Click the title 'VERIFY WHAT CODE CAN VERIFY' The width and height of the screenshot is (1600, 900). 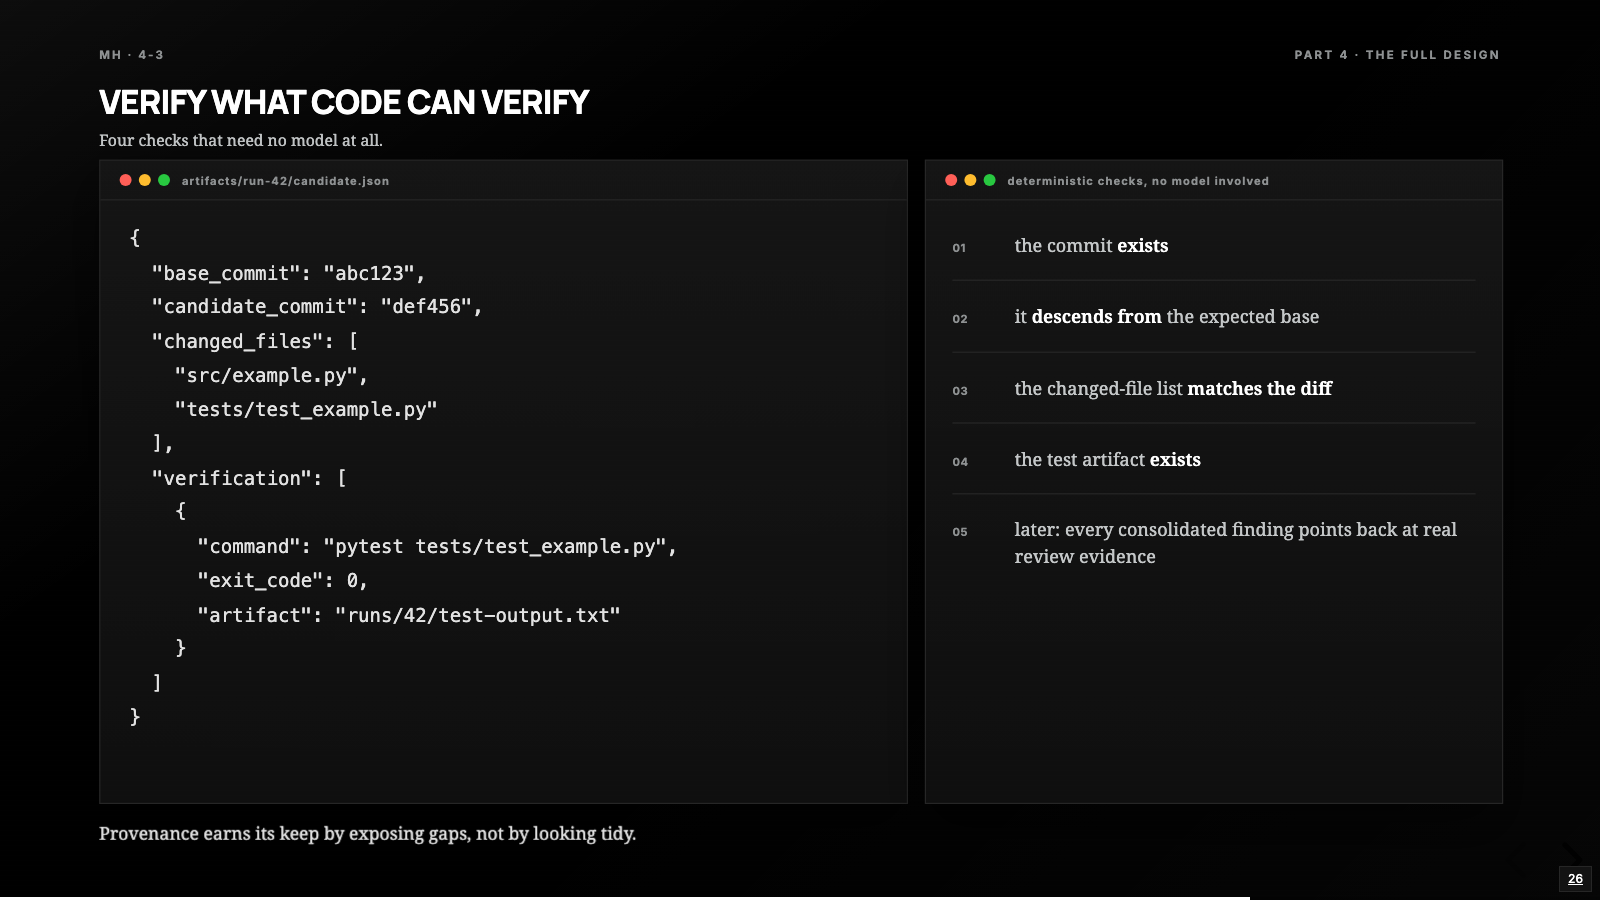[x=344, y=102]
